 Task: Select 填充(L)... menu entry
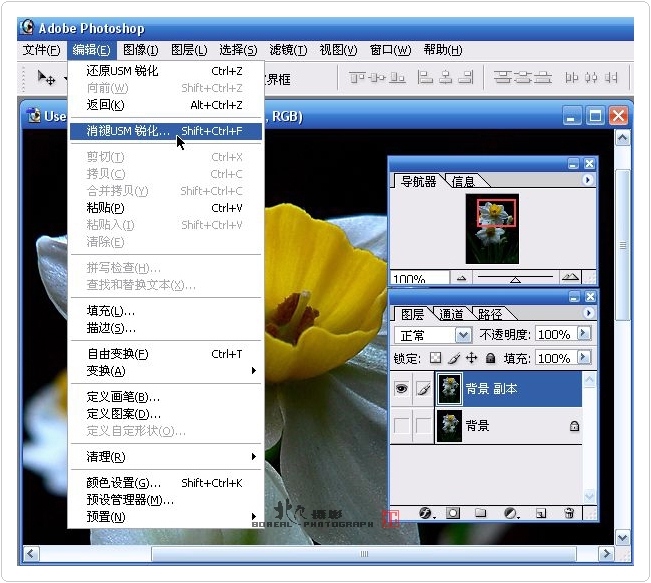[166, 311]
